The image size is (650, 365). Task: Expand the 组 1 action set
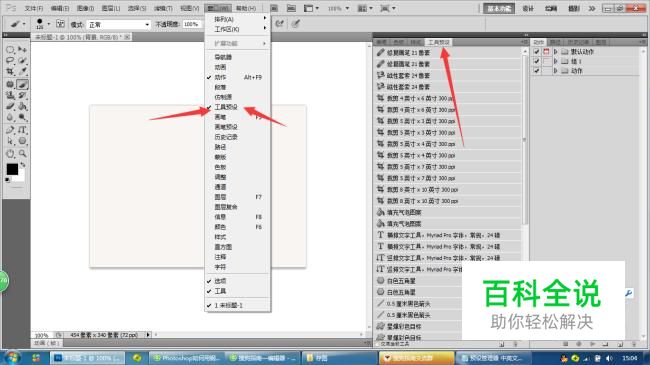click(555, 61)
